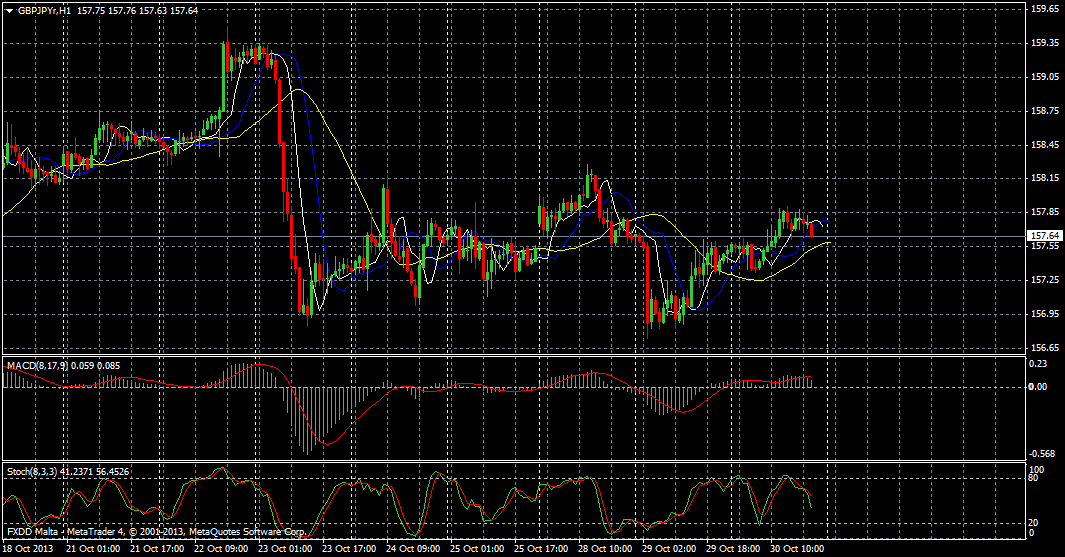Click the 158.45 price axis label

pos(1045,145)
